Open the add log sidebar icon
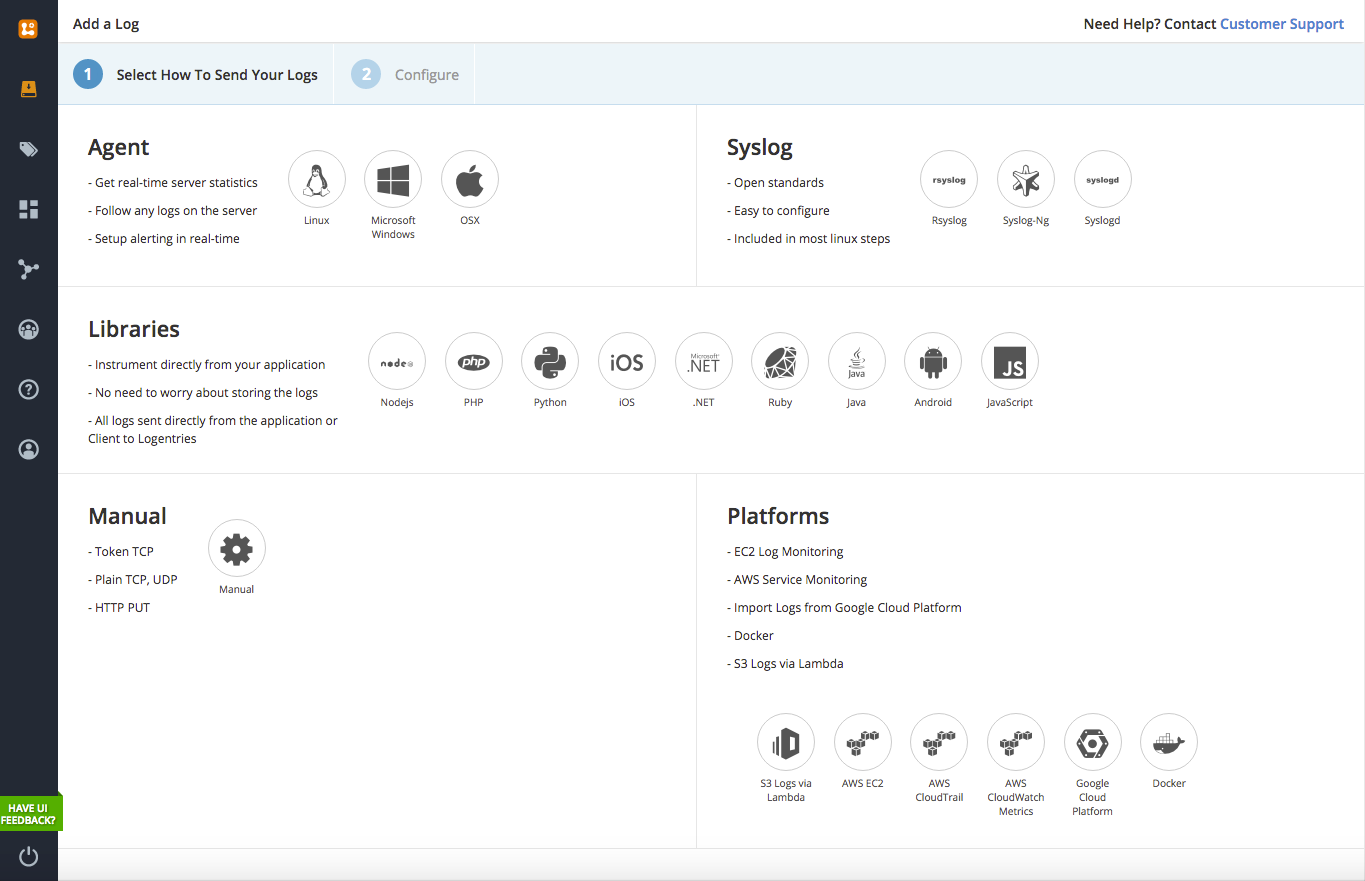The image size is (1365, 881). point(29,89)
